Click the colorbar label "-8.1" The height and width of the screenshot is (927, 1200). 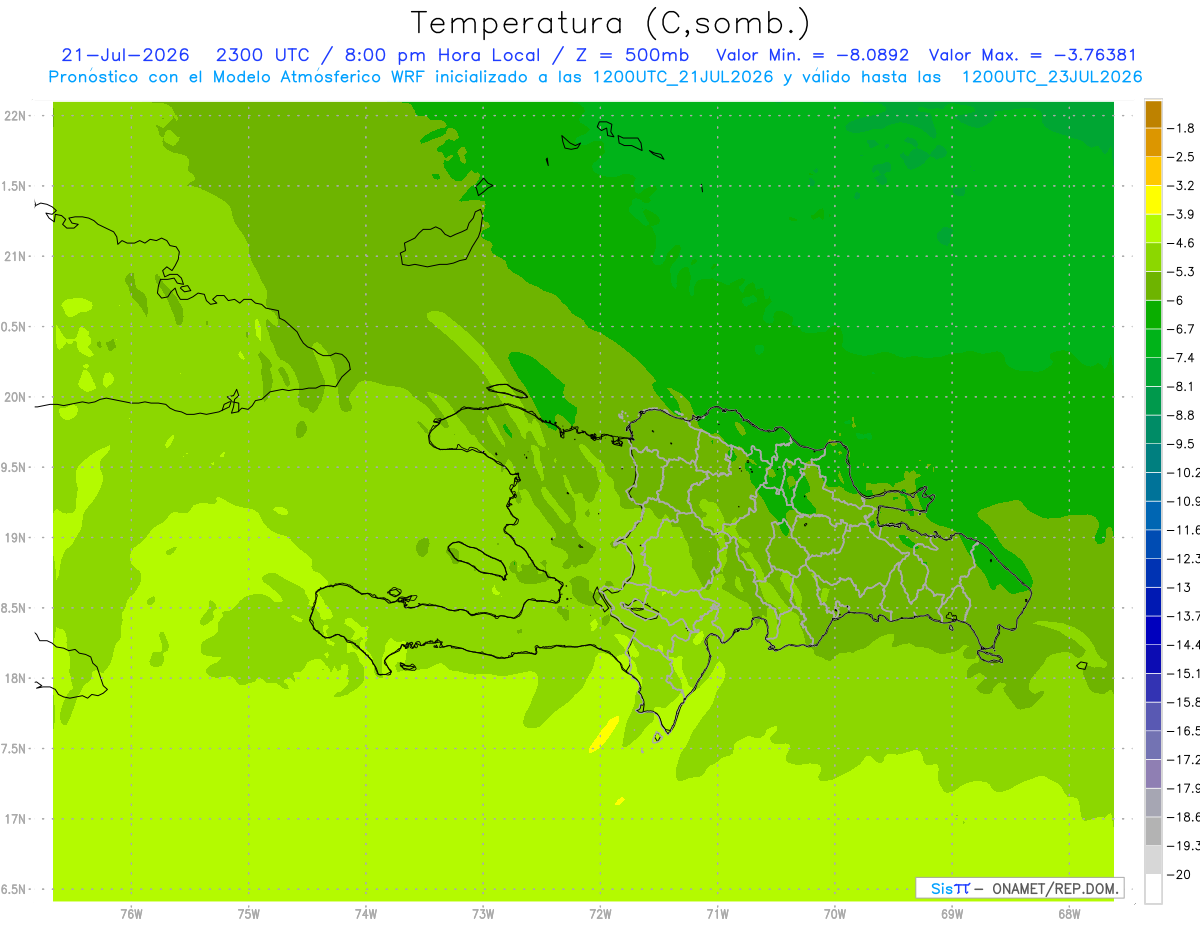[1182, 386]
